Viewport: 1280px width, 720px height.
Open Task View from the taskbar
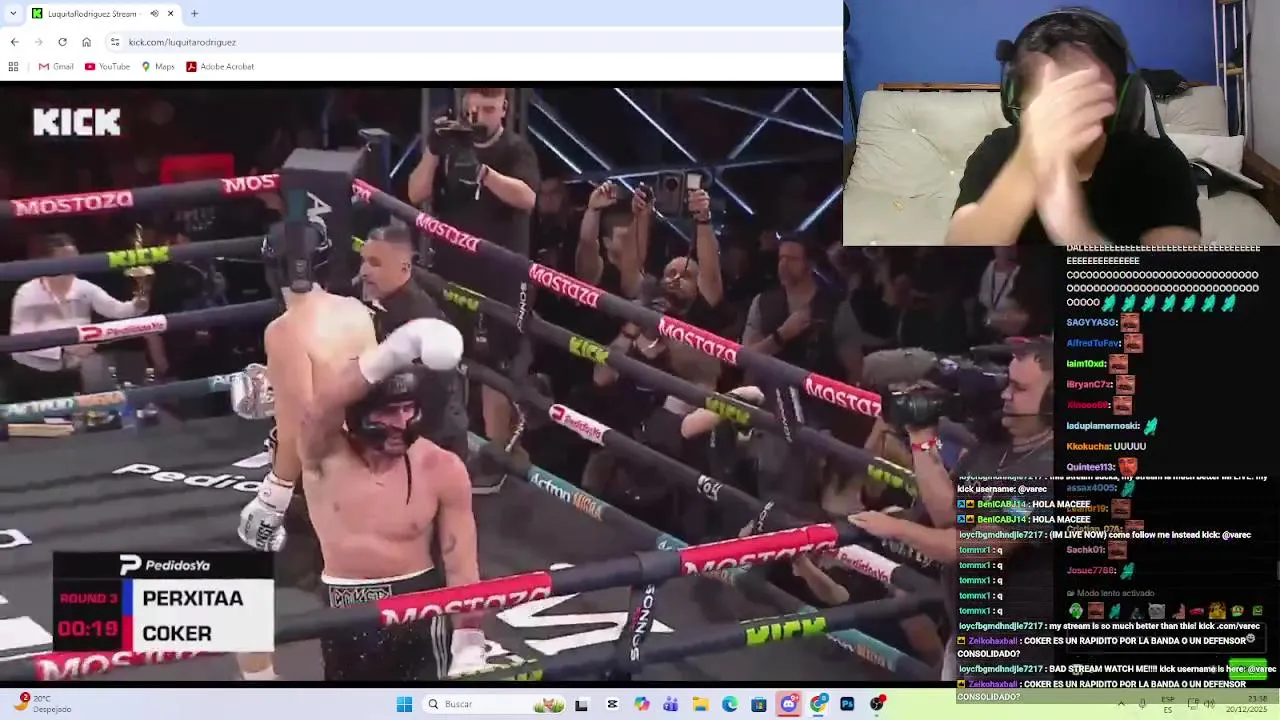point(581,704)
